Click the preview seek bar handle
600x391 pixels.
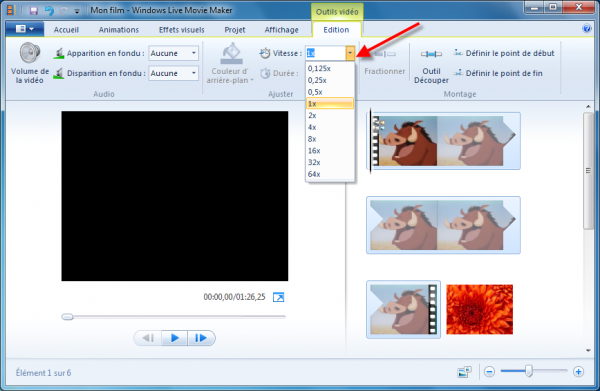tap(67, 316)
